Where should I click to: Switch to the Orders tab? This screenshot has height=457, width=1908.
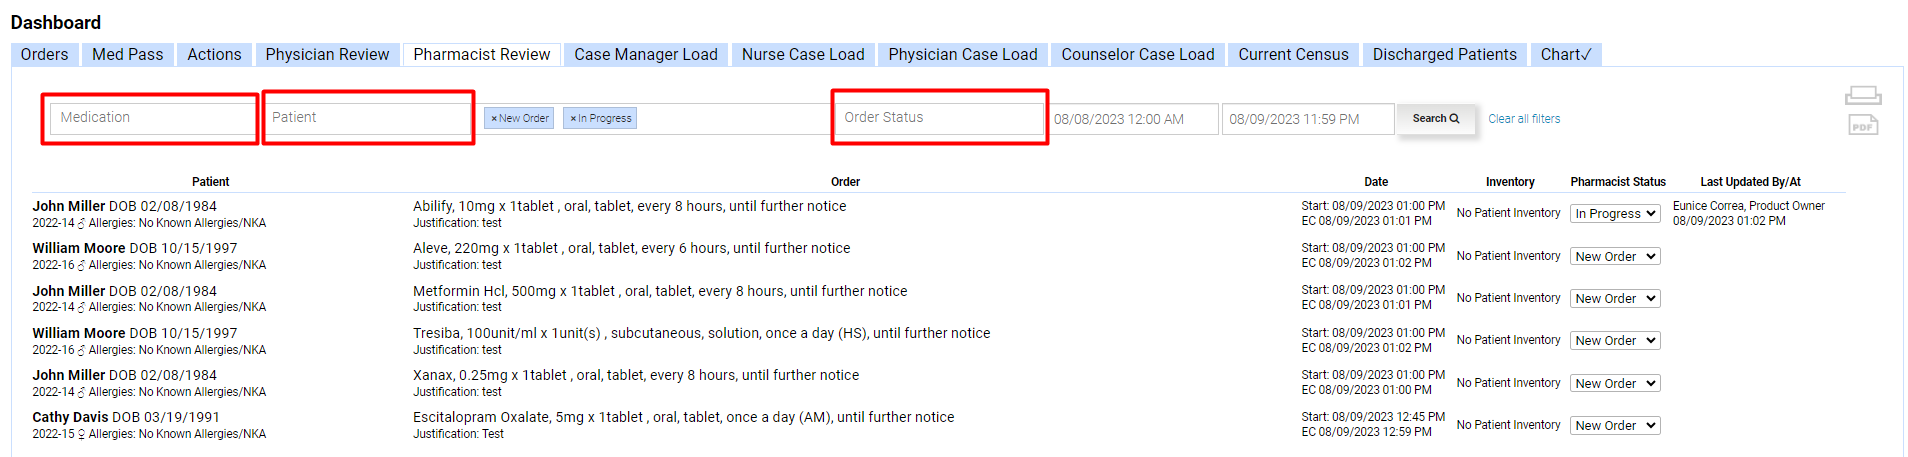click(45, 55)
